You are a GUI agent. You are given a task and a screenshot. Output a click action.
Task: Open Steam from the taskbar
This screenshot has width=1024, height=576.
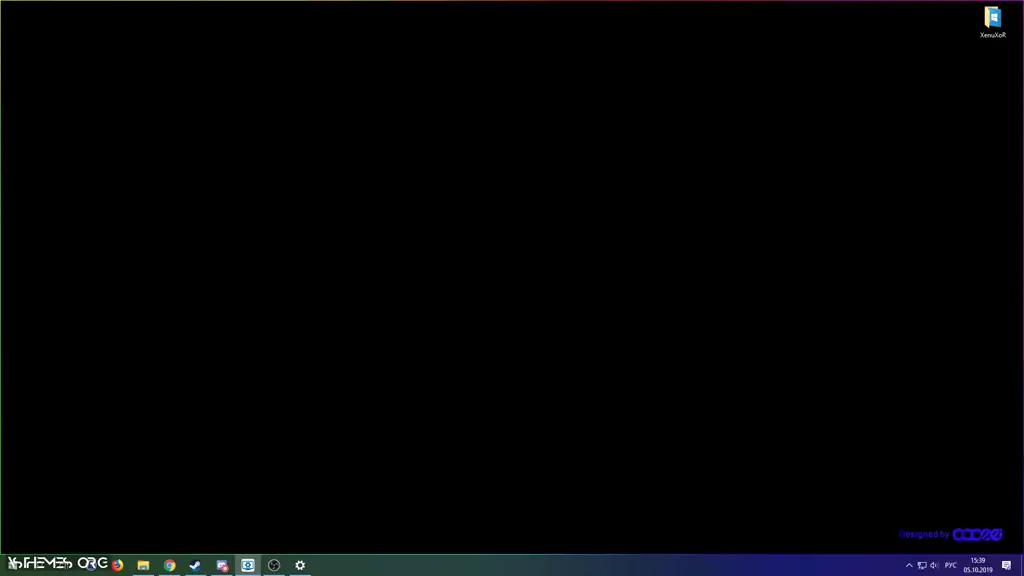(x=195, y=565)
